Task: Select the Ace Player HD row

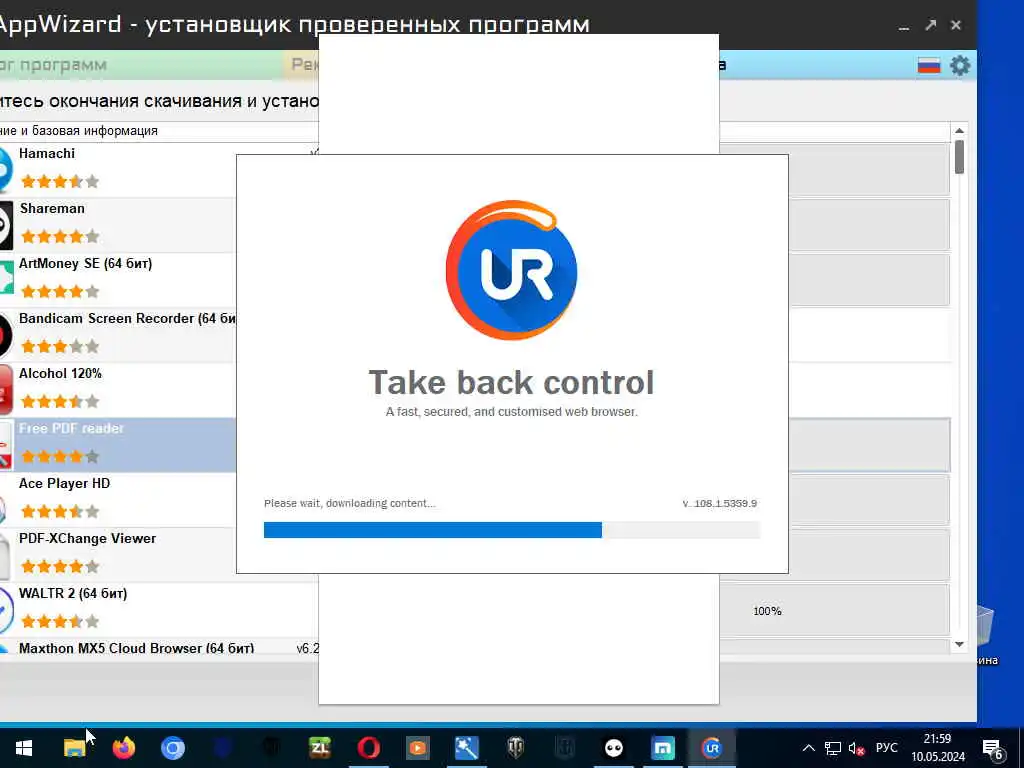Action: click(118, 500)
